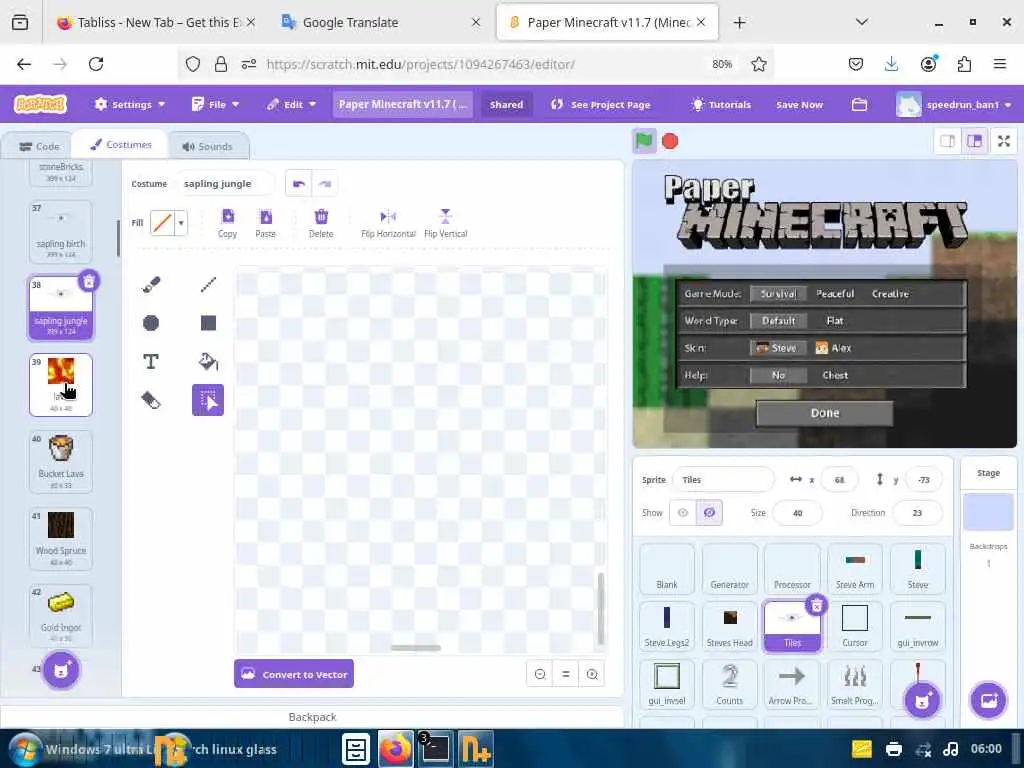Select the Line tool

(208, 285)
